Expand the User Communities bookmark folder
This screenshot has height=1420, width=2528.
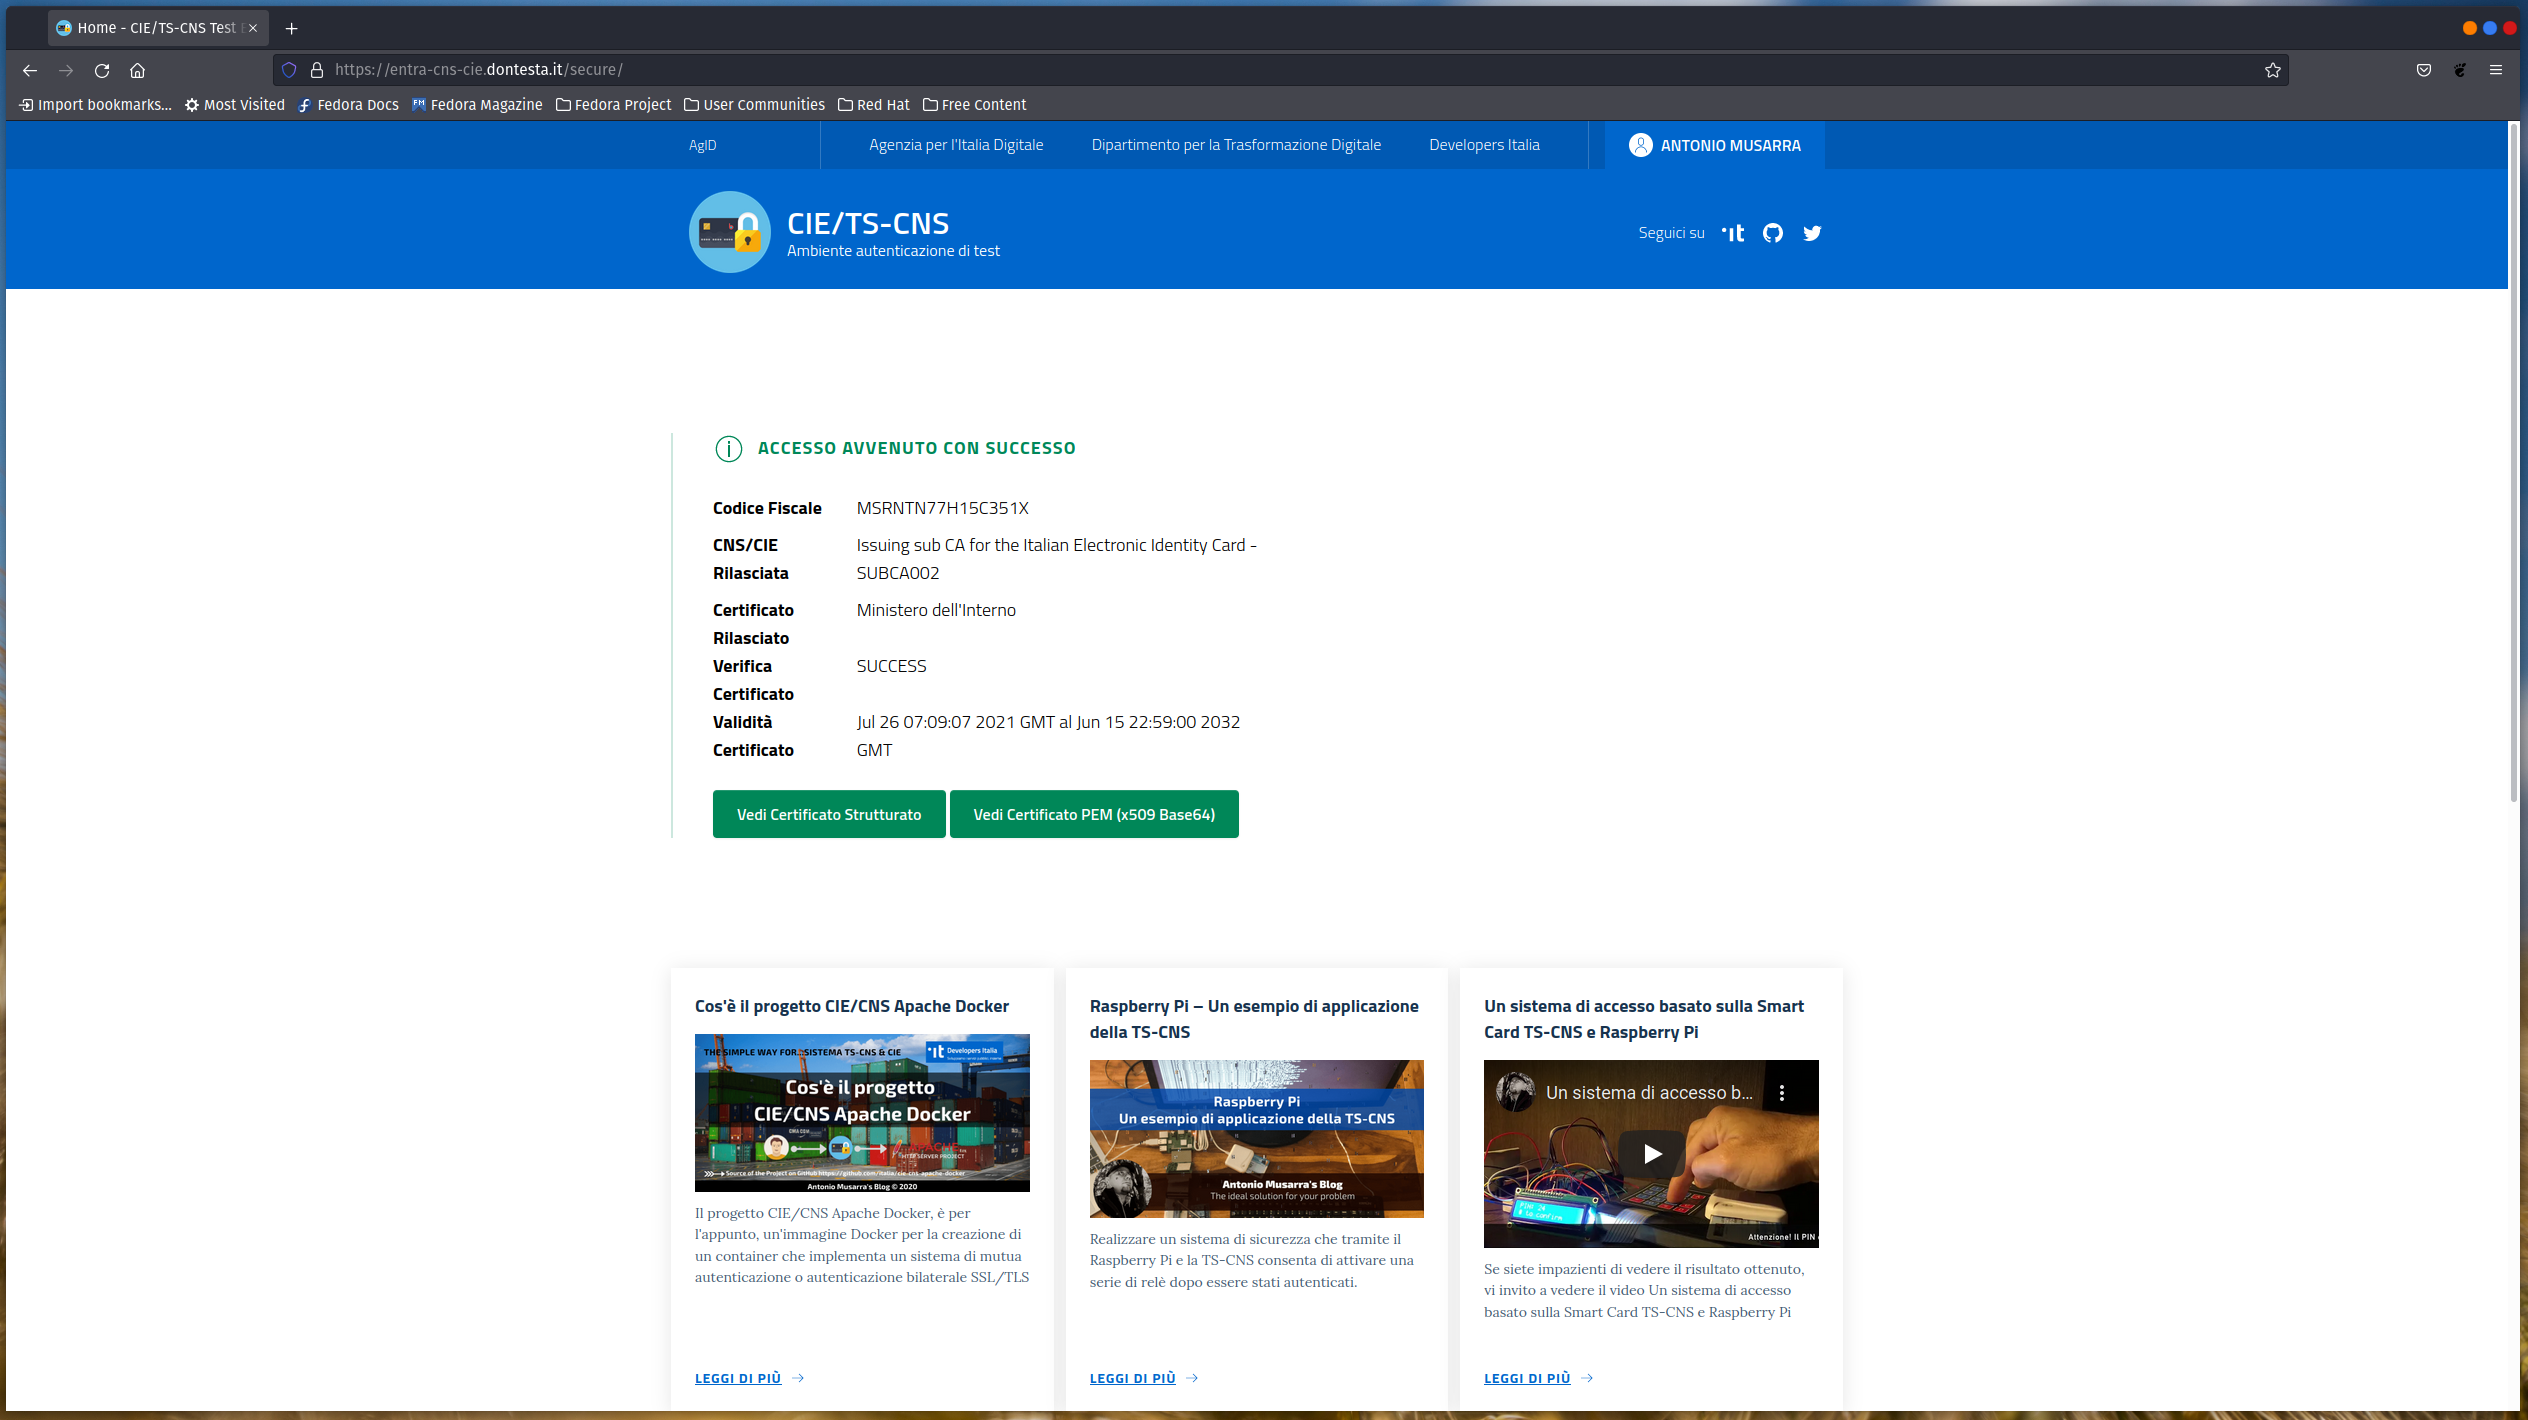(x=754, y=105)
